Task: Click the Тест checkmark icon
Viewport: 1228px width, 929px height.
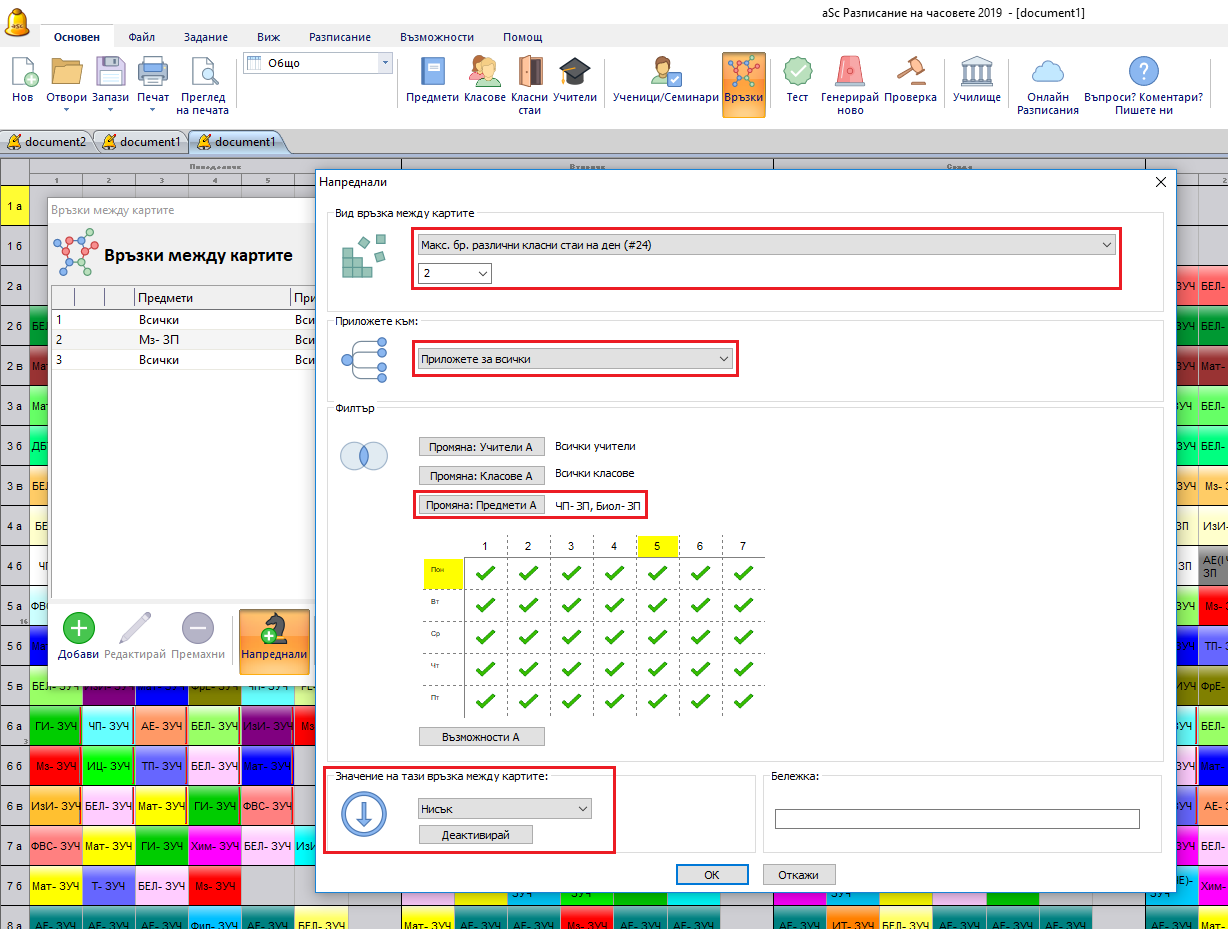Action: [x=797, y=79]
